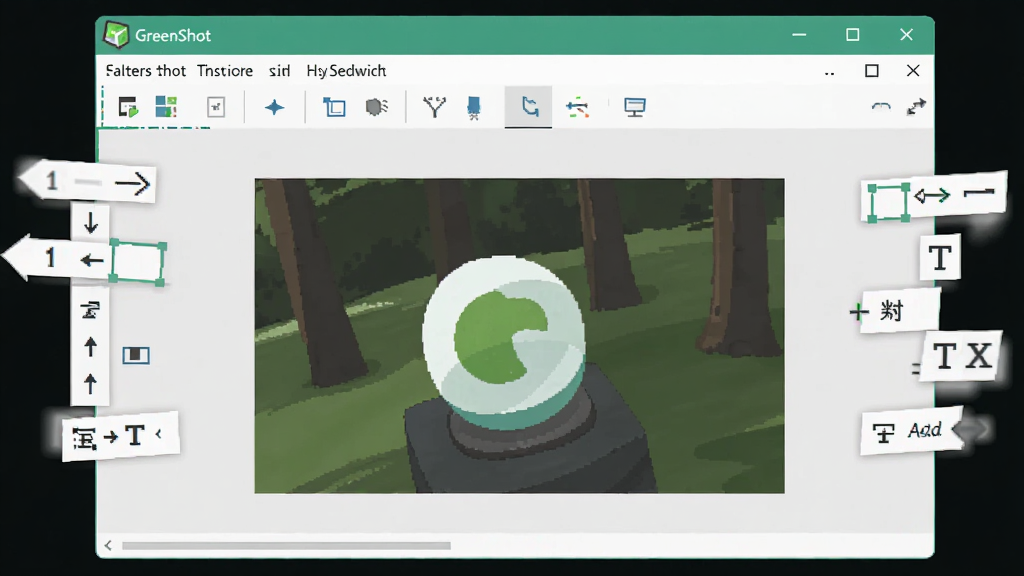Select the T text tool on right
This screenshot has height=576, width=1024.
pos(940,258)
